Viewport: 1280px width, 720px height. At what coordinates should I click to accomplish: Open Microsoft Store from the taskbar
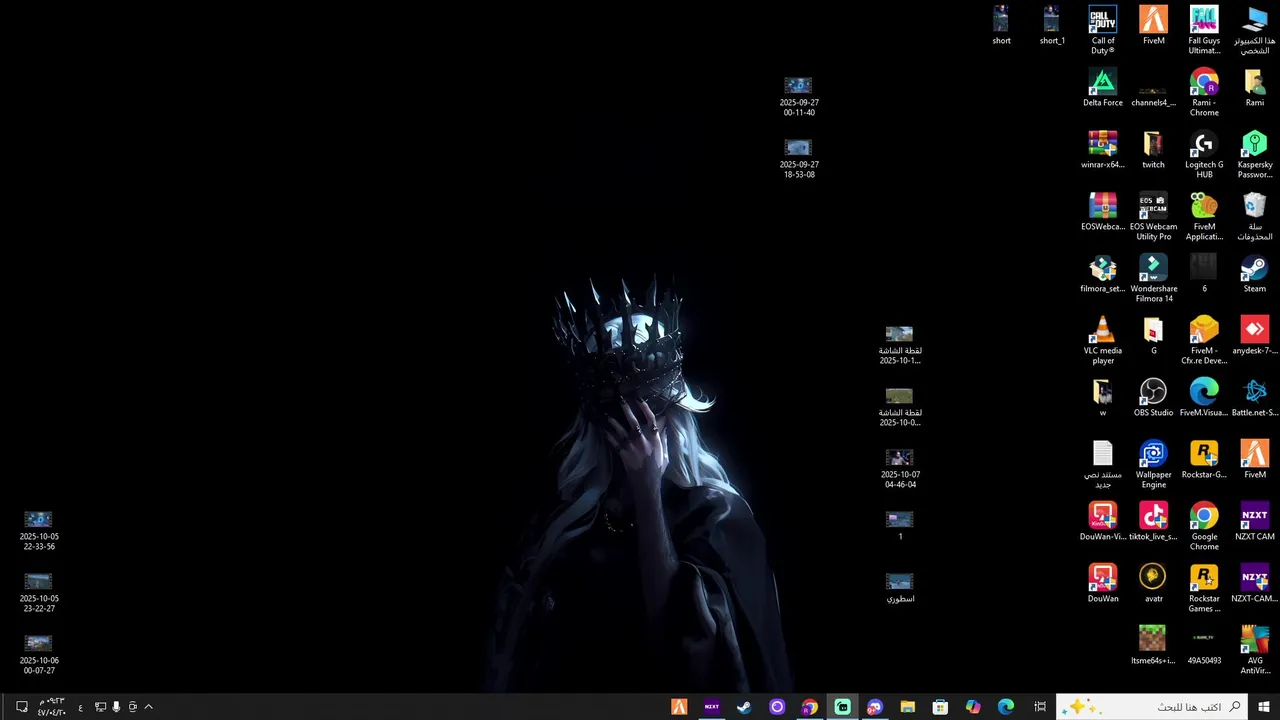[x=940, y=707]
